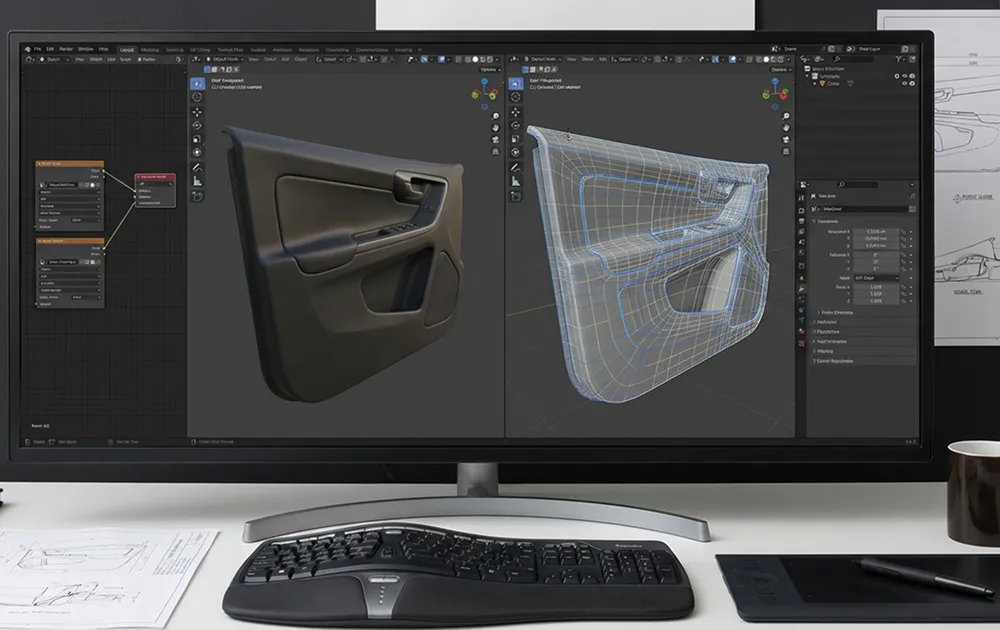Screen dimensions: 1000x630
Task: Select the Rotate tool in right wireframe viewport
Action: click(515, 125)
